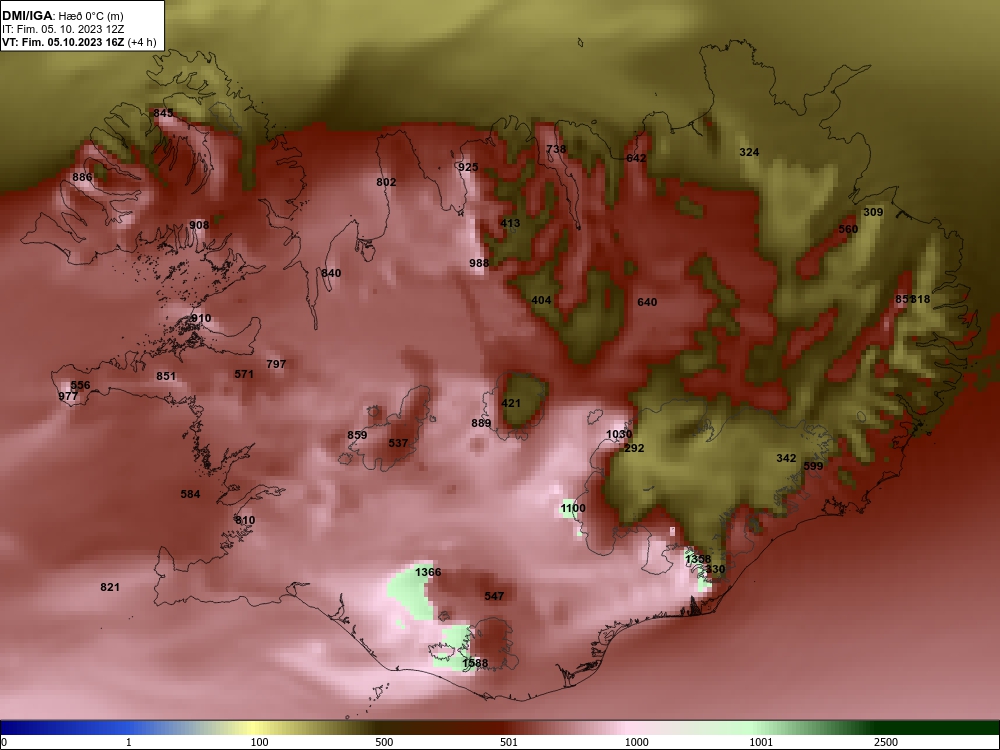Click the 802 value on the map
Screen dimensions: 1000x750
point(386,182)
